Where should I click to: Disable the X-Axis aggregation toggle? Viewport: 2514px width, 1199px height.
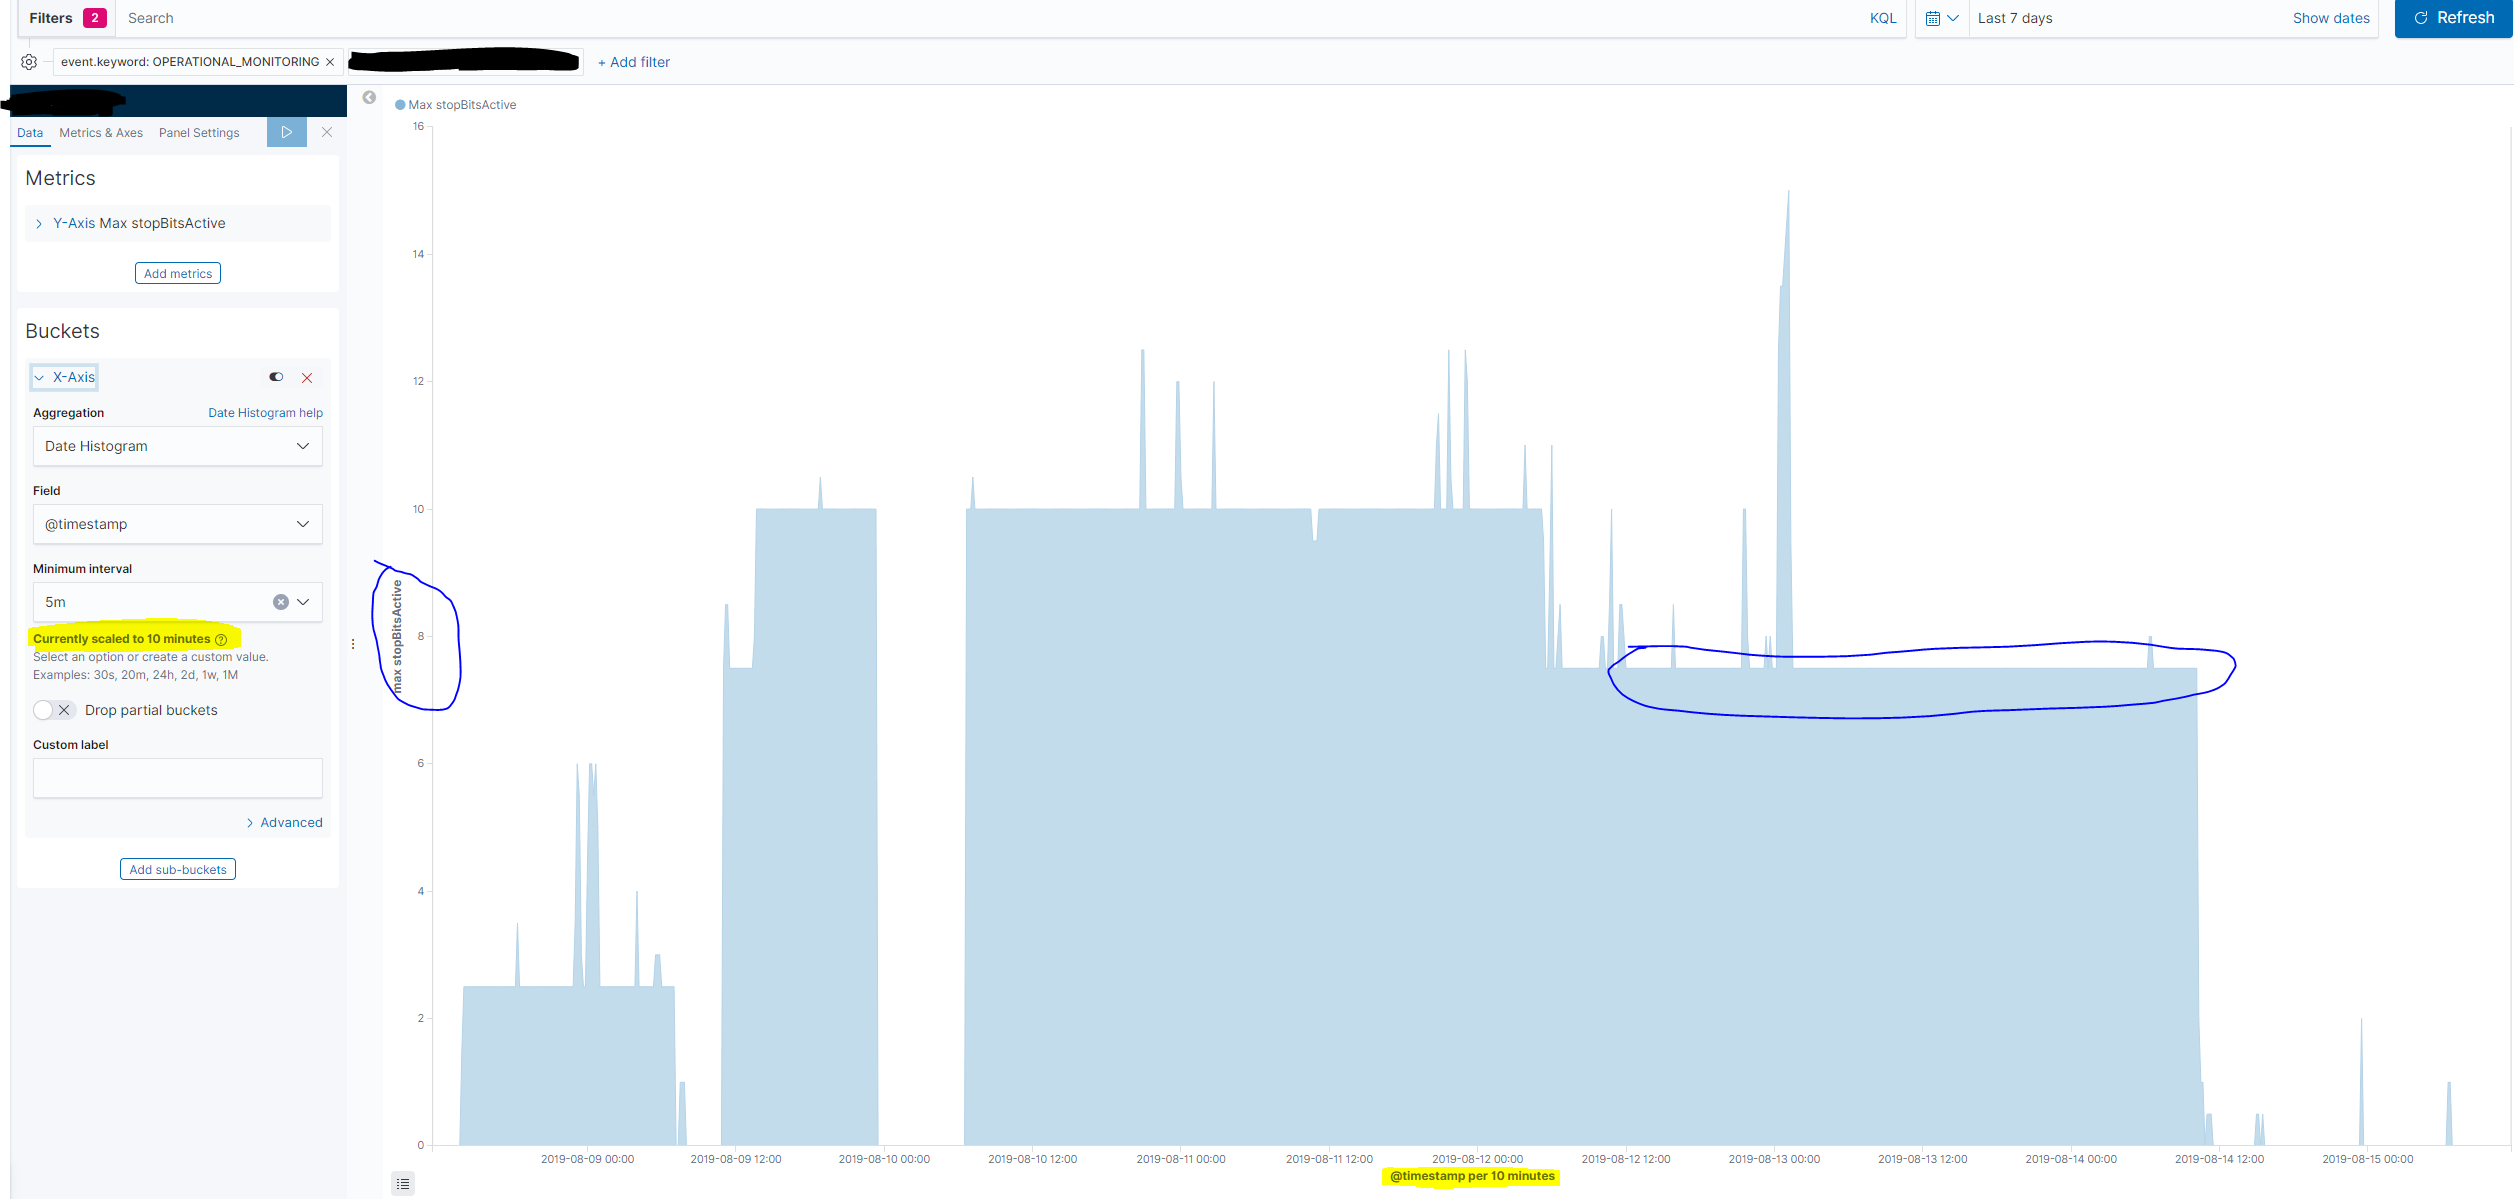pos(276,377)
